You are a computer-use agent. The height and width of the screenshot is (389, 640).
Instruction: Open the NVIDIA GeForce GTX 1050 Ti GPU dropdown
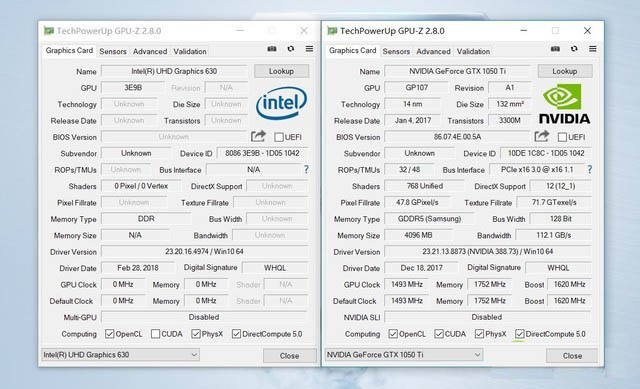404,355
